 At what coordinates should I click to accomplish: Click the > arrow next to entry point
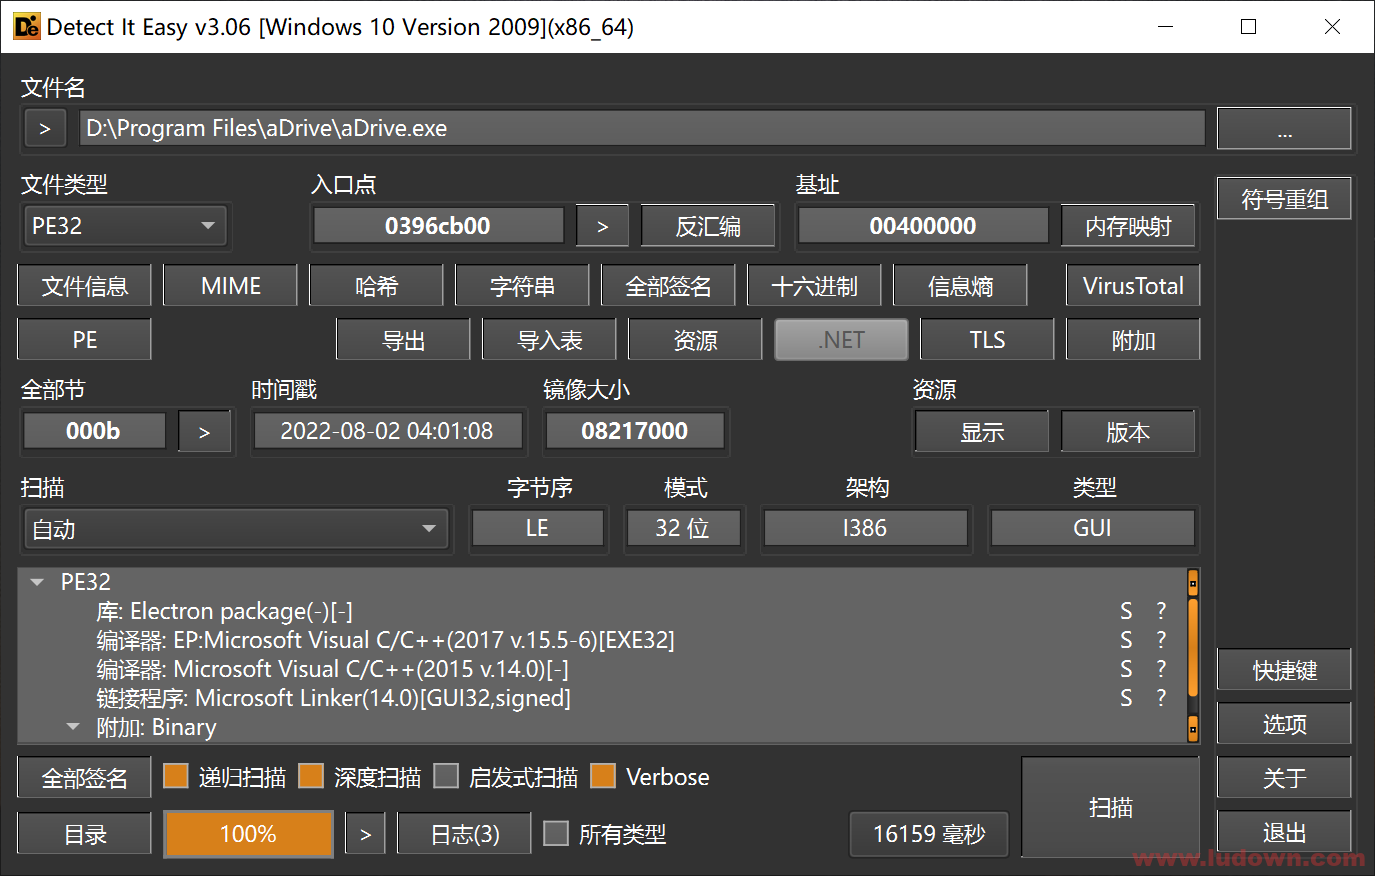coord(603,226)
